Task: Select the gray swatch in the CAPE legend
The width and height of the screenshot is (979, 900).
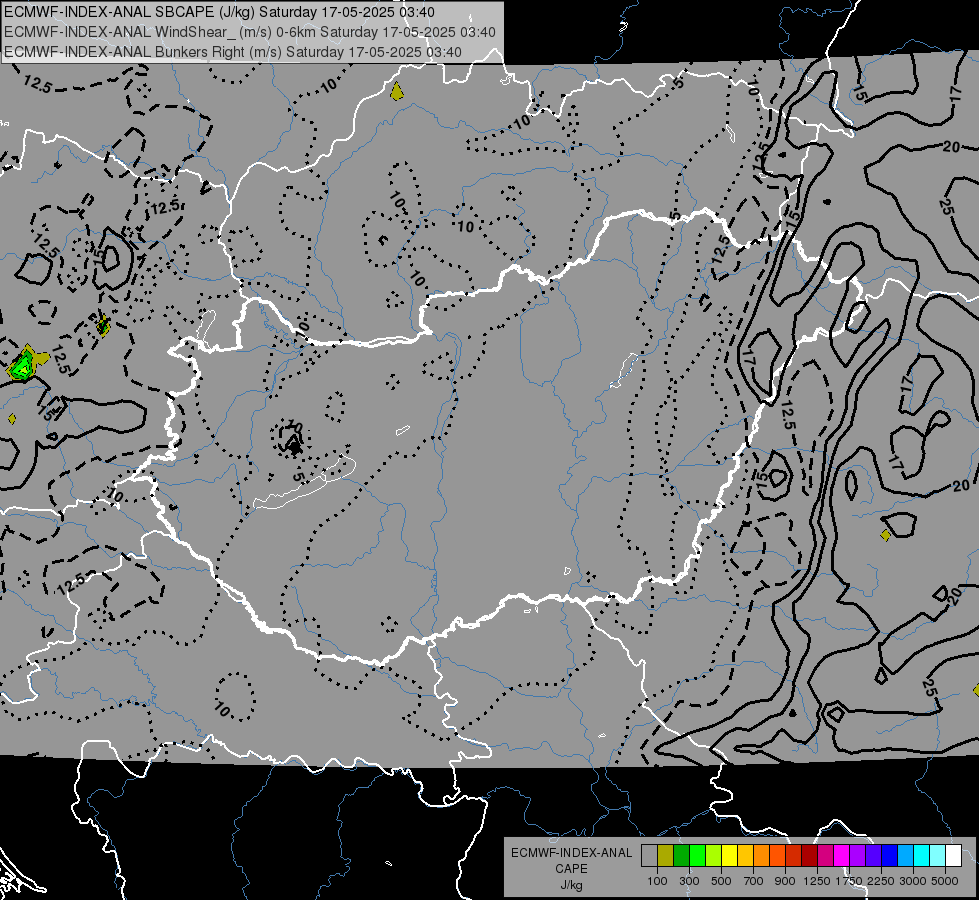Action: 649,855
